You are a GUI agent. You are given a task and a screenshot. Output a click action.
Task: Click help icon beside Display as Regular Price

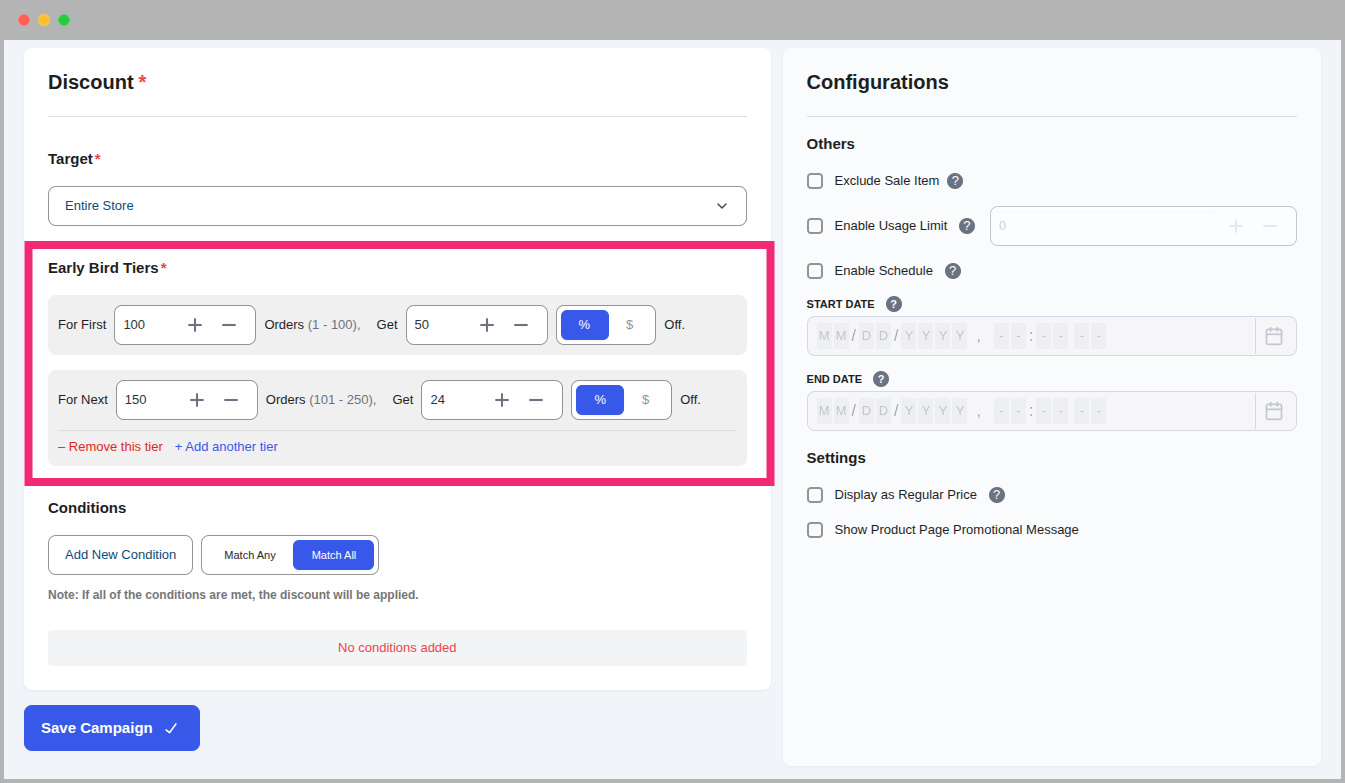(x=997, y=495)
